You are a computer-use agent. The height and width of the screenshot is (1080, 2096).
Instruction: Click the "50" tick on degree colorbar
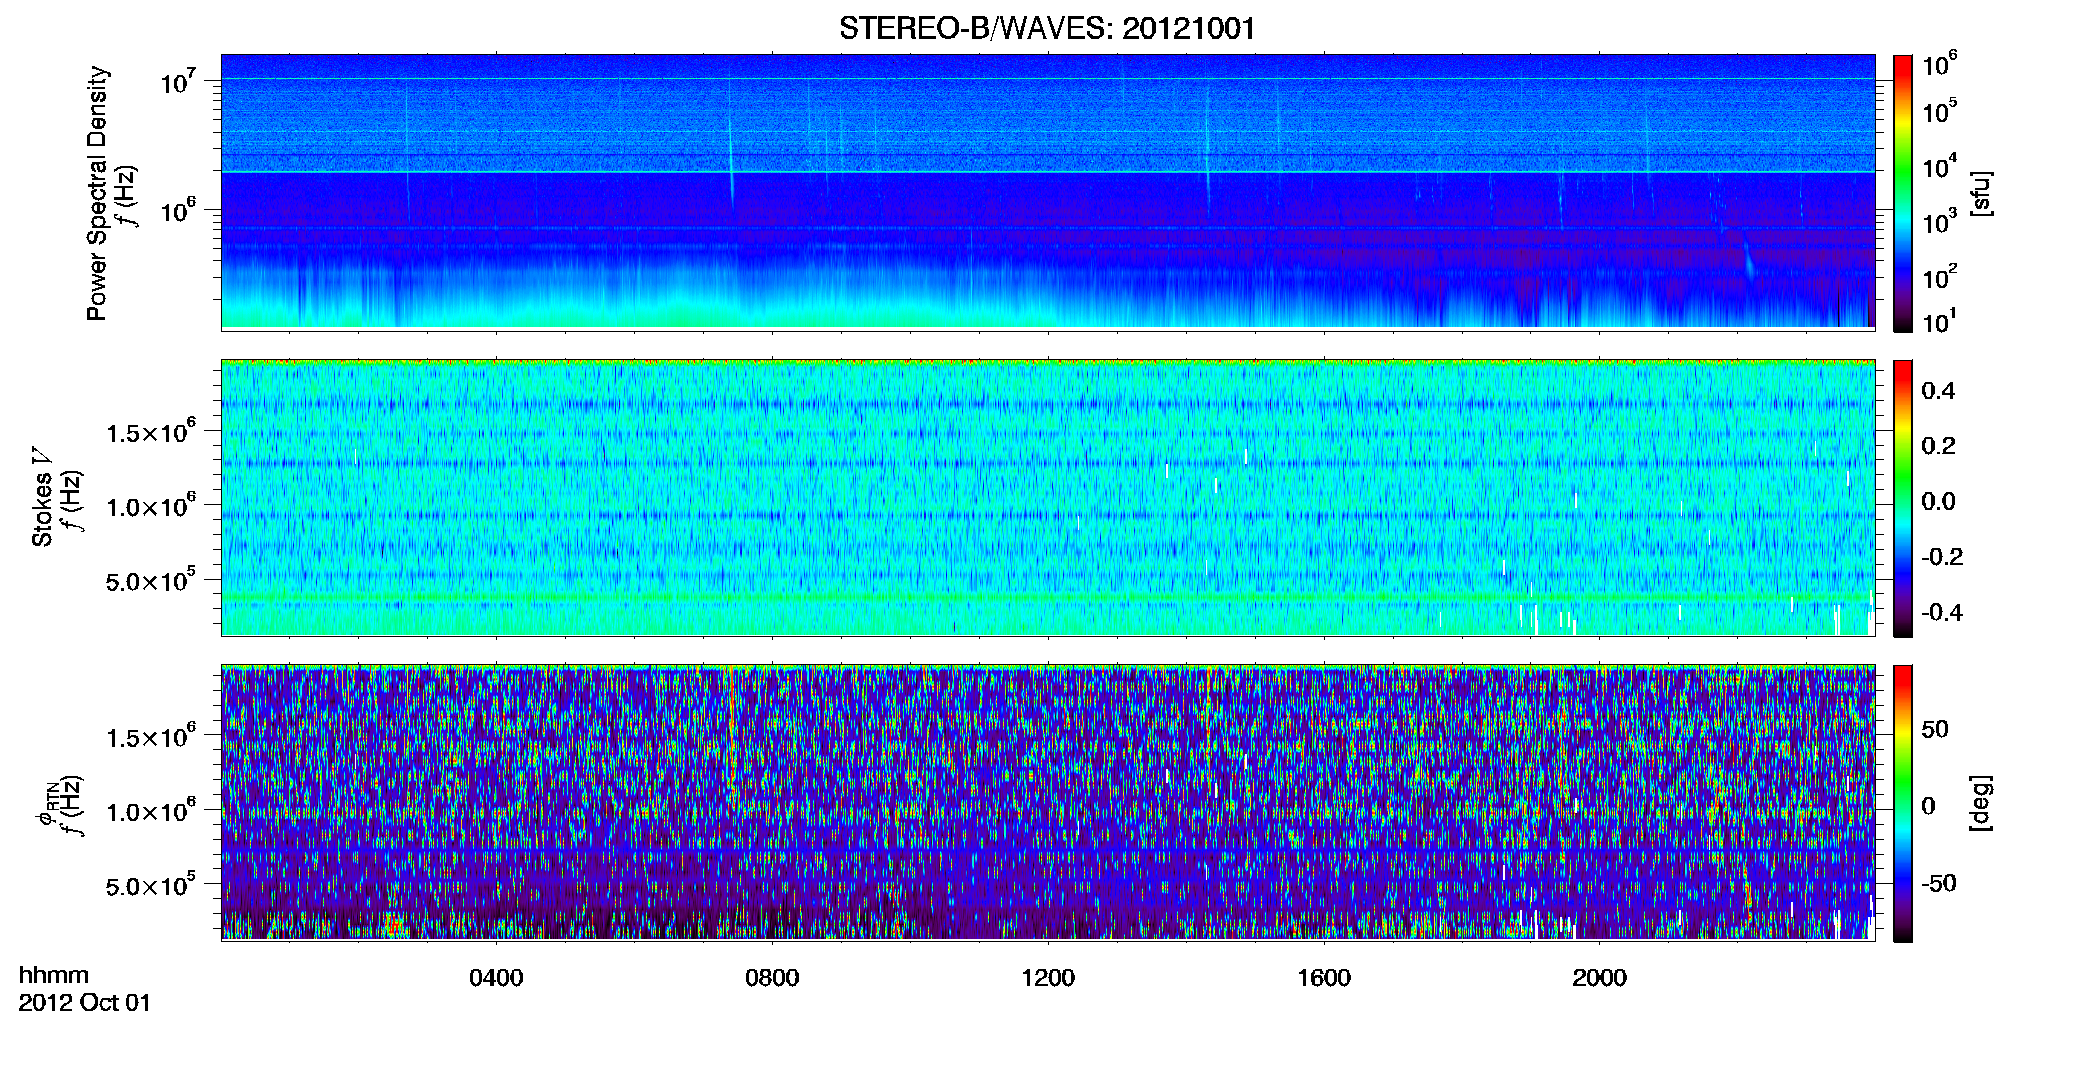pos(1935,729)
